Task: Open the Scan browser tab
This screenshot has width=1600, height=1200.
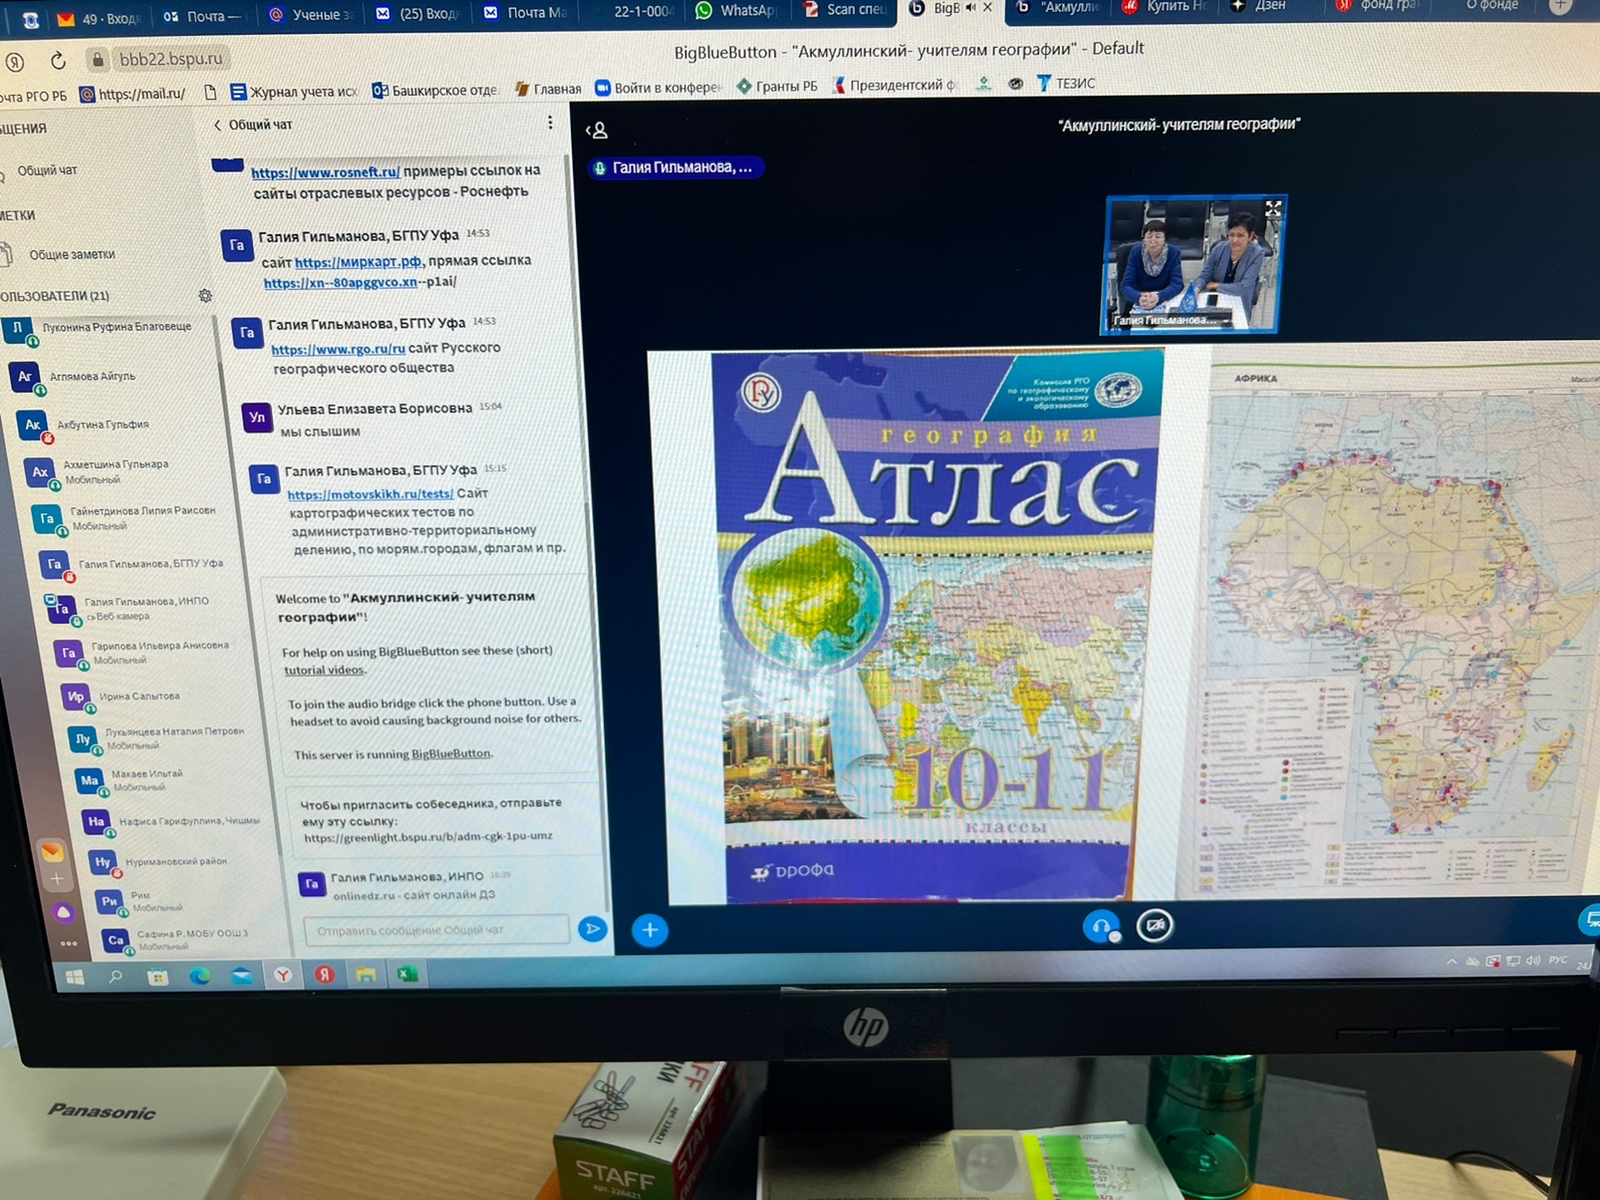Action: tap(845, 10)
